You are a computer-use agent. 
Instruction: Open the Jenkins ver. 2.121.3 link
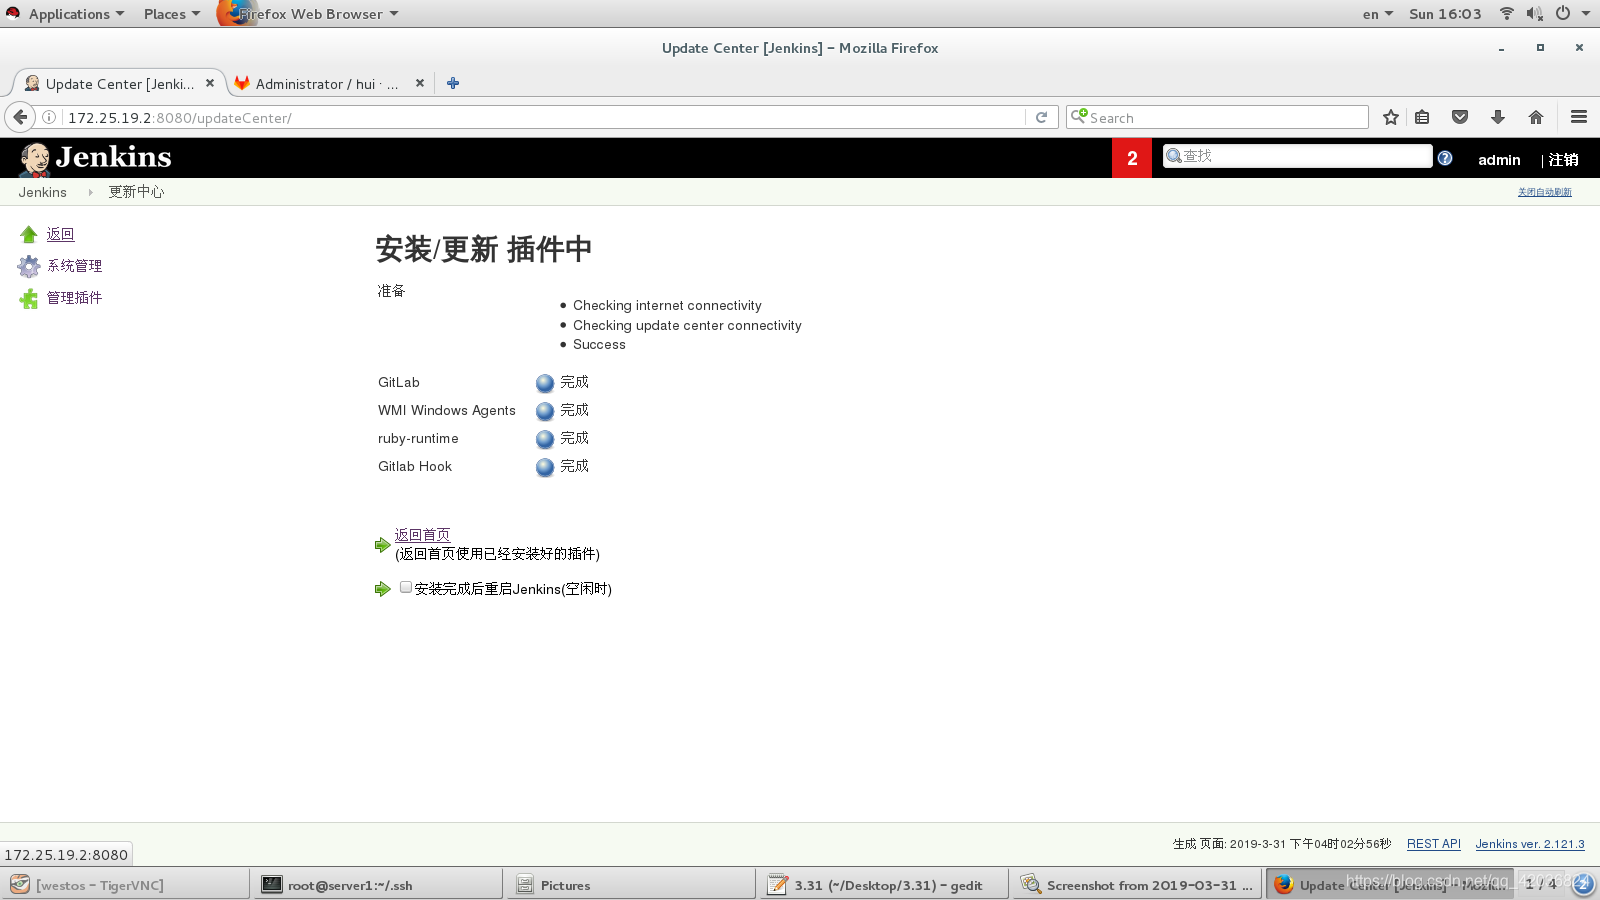click(1529, 844)
